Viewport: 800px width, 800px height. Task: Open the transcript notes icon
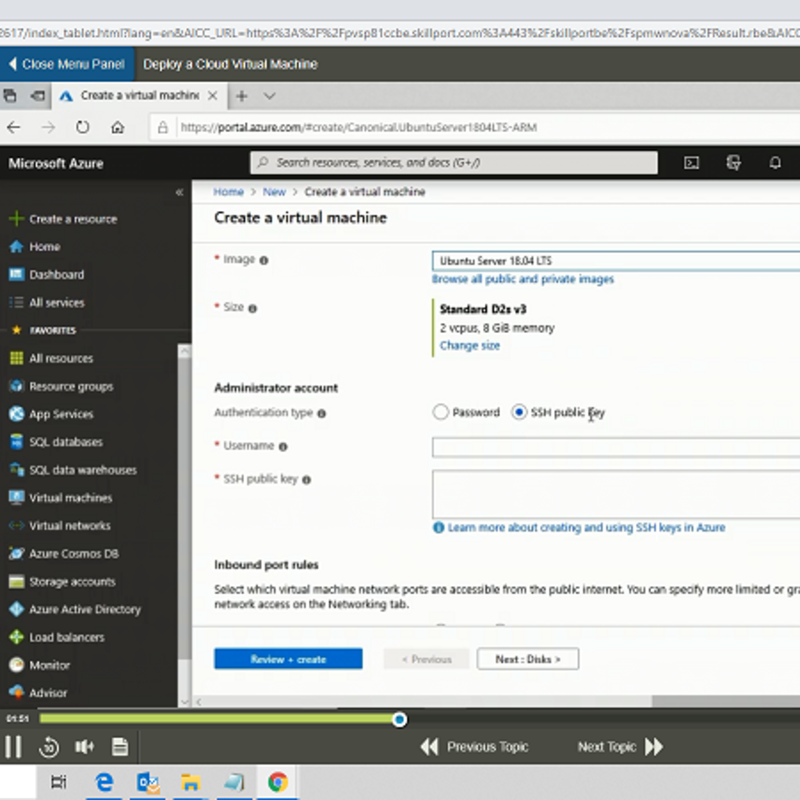(120, 747)
